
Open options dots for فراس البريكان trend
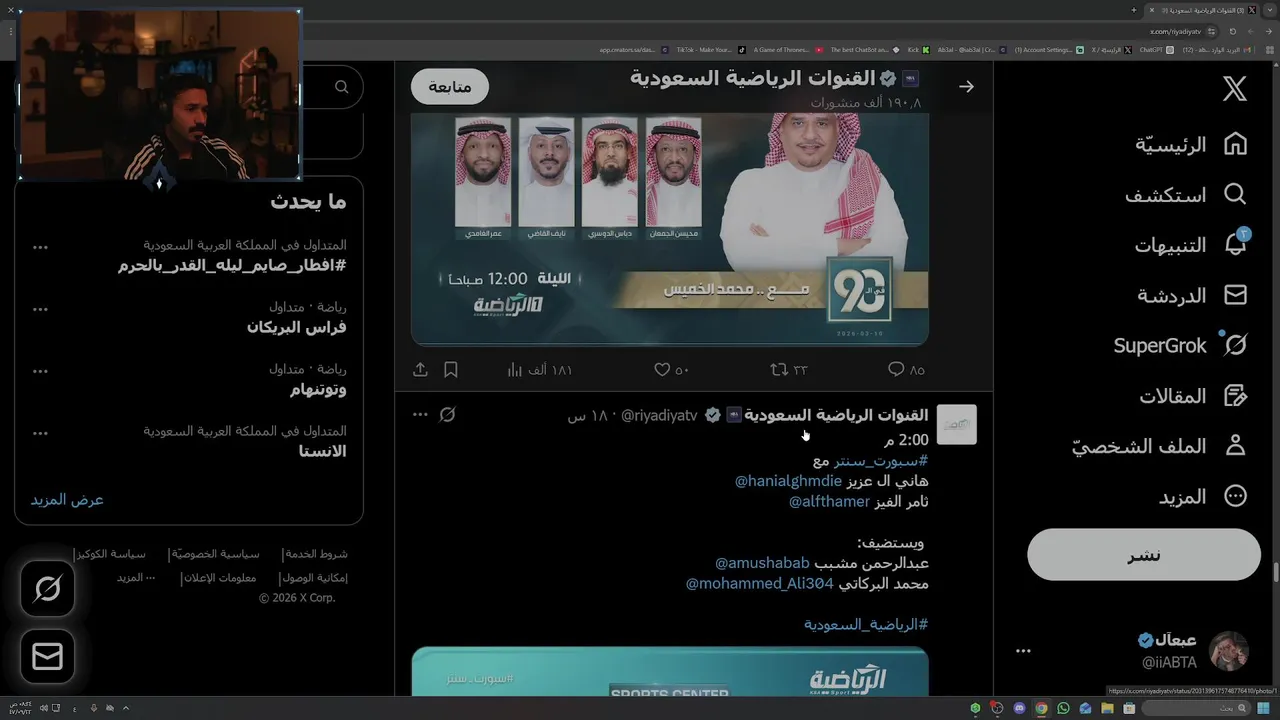[x=40, y=308]
